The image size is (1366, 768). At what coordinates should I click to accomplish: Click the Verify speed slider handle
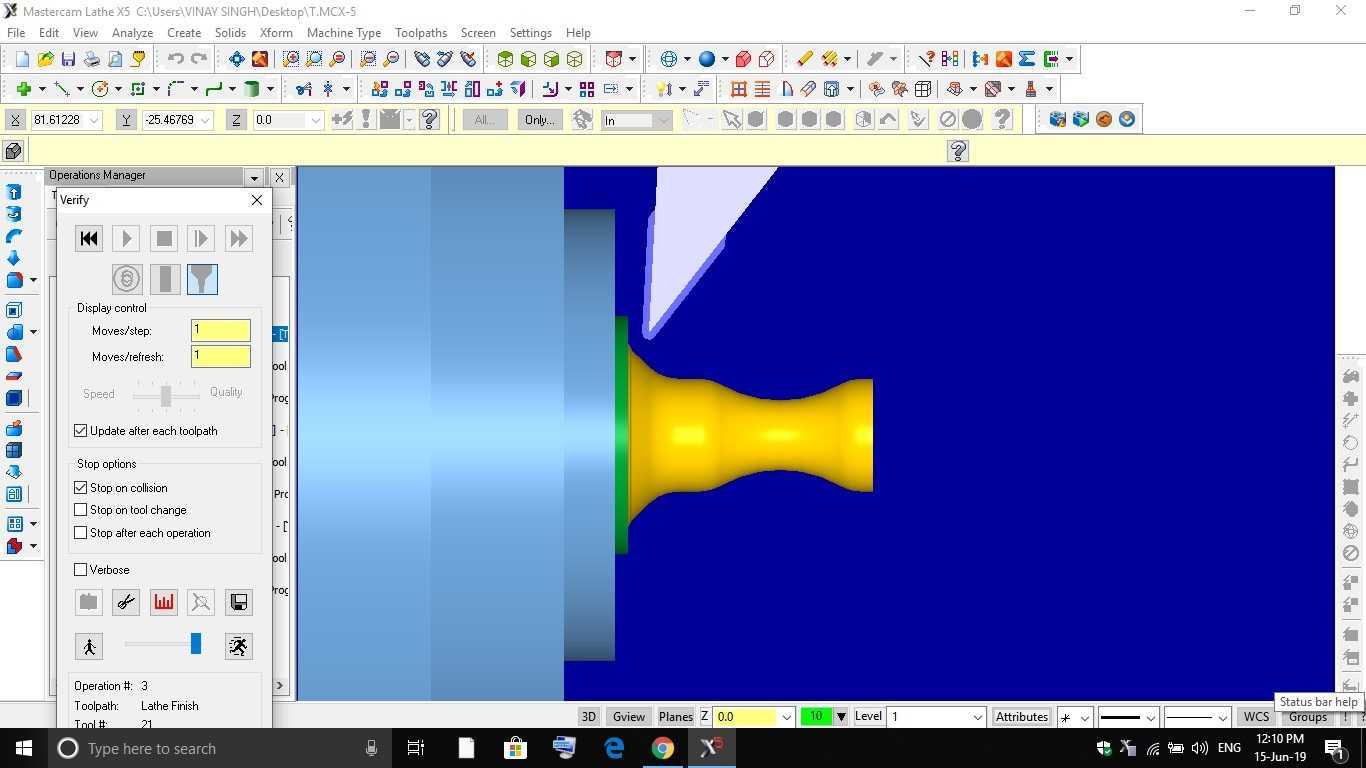[x=196, y=644]
